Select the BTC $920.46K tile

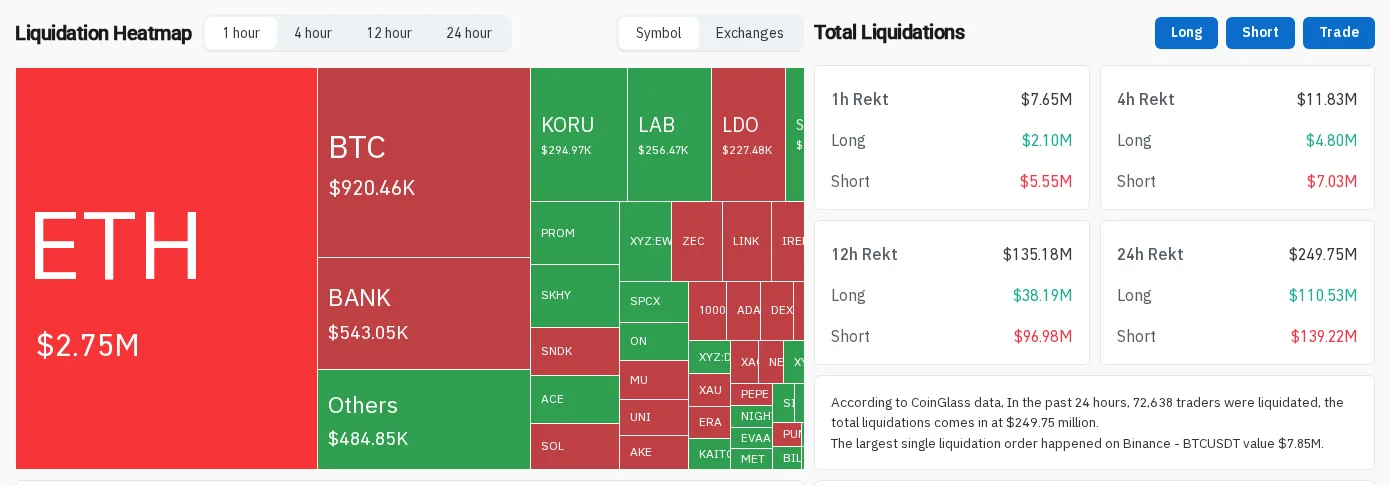coord(424,163)
